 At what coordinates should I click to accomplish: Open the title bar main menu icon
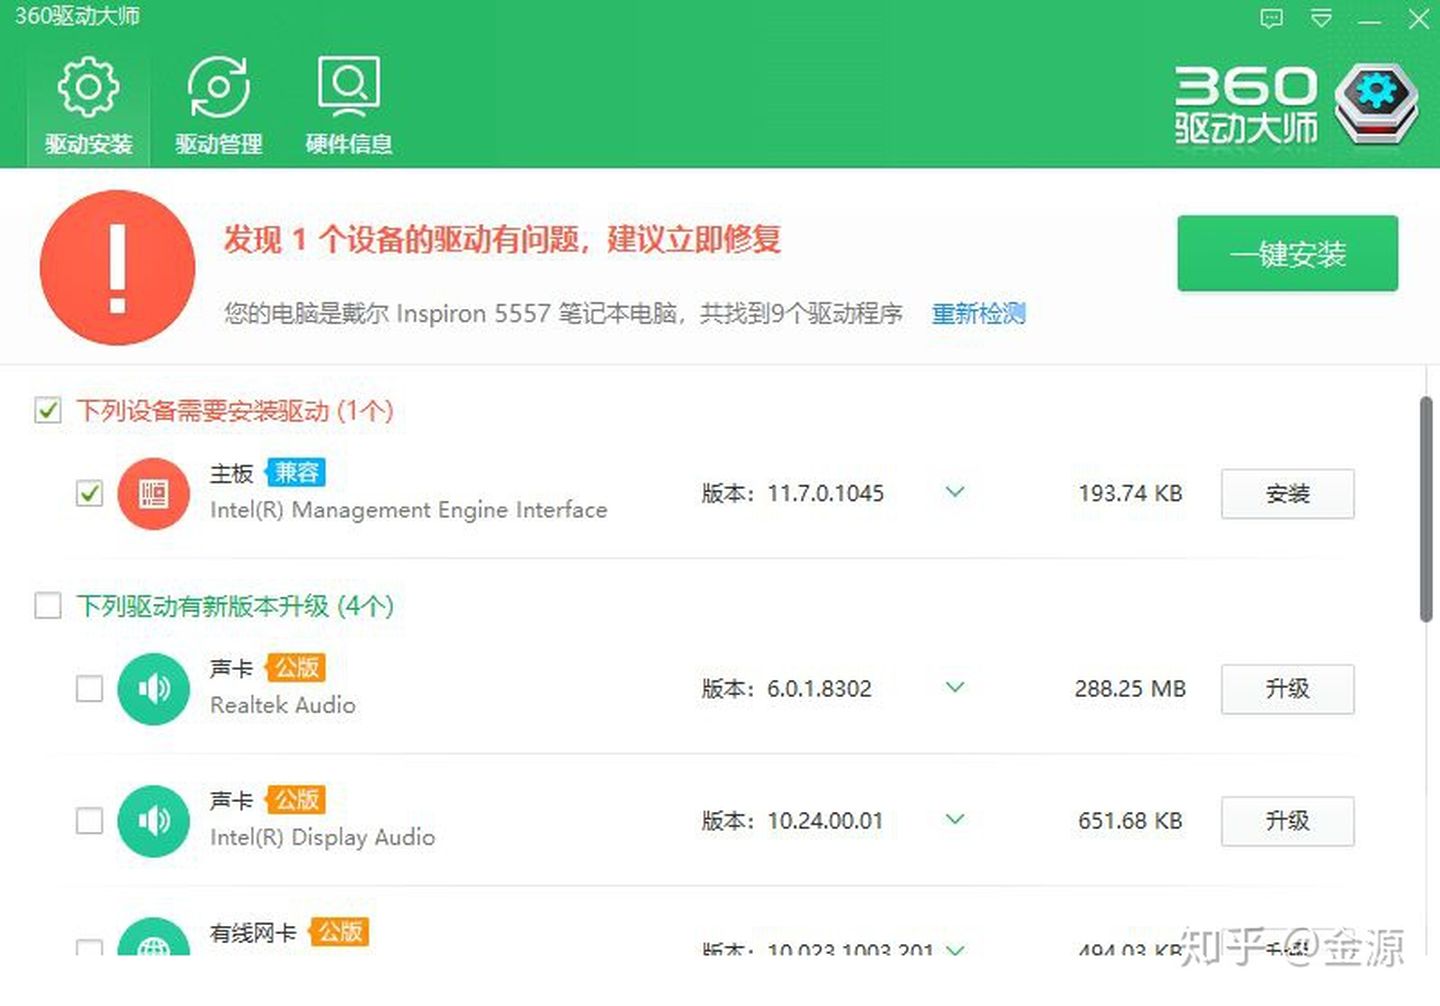1321,19
